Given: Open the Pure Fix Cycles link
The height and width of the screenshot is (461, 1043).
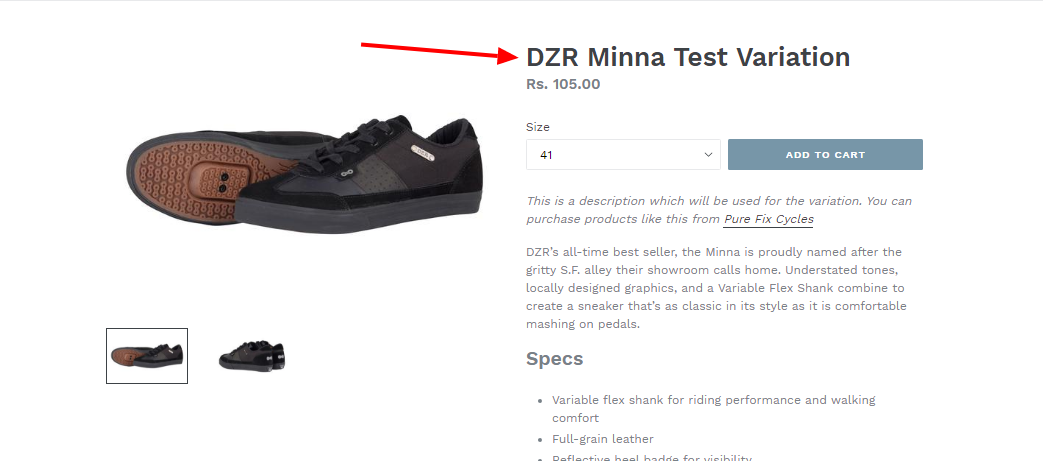Looking at the screenshot, I should coord(768,219).
